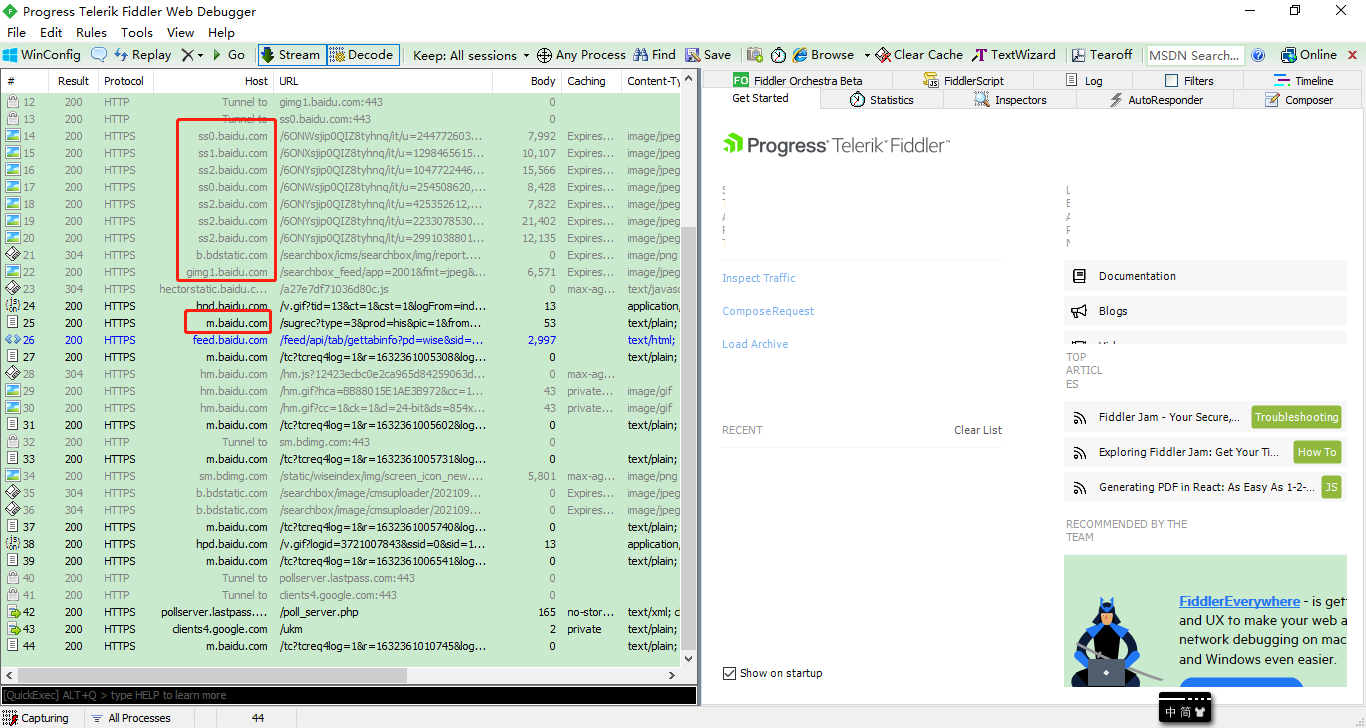The height and width of the screenshot is (728, 1366).
Task: Open the Keep: All sessions dropdown
Action: tap(471, 55)
